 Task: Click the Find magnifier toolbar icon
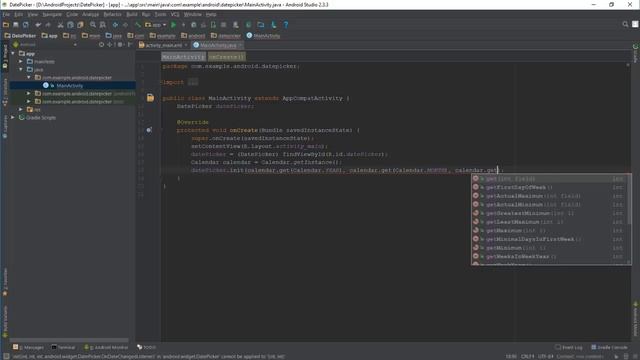point(93,25)
